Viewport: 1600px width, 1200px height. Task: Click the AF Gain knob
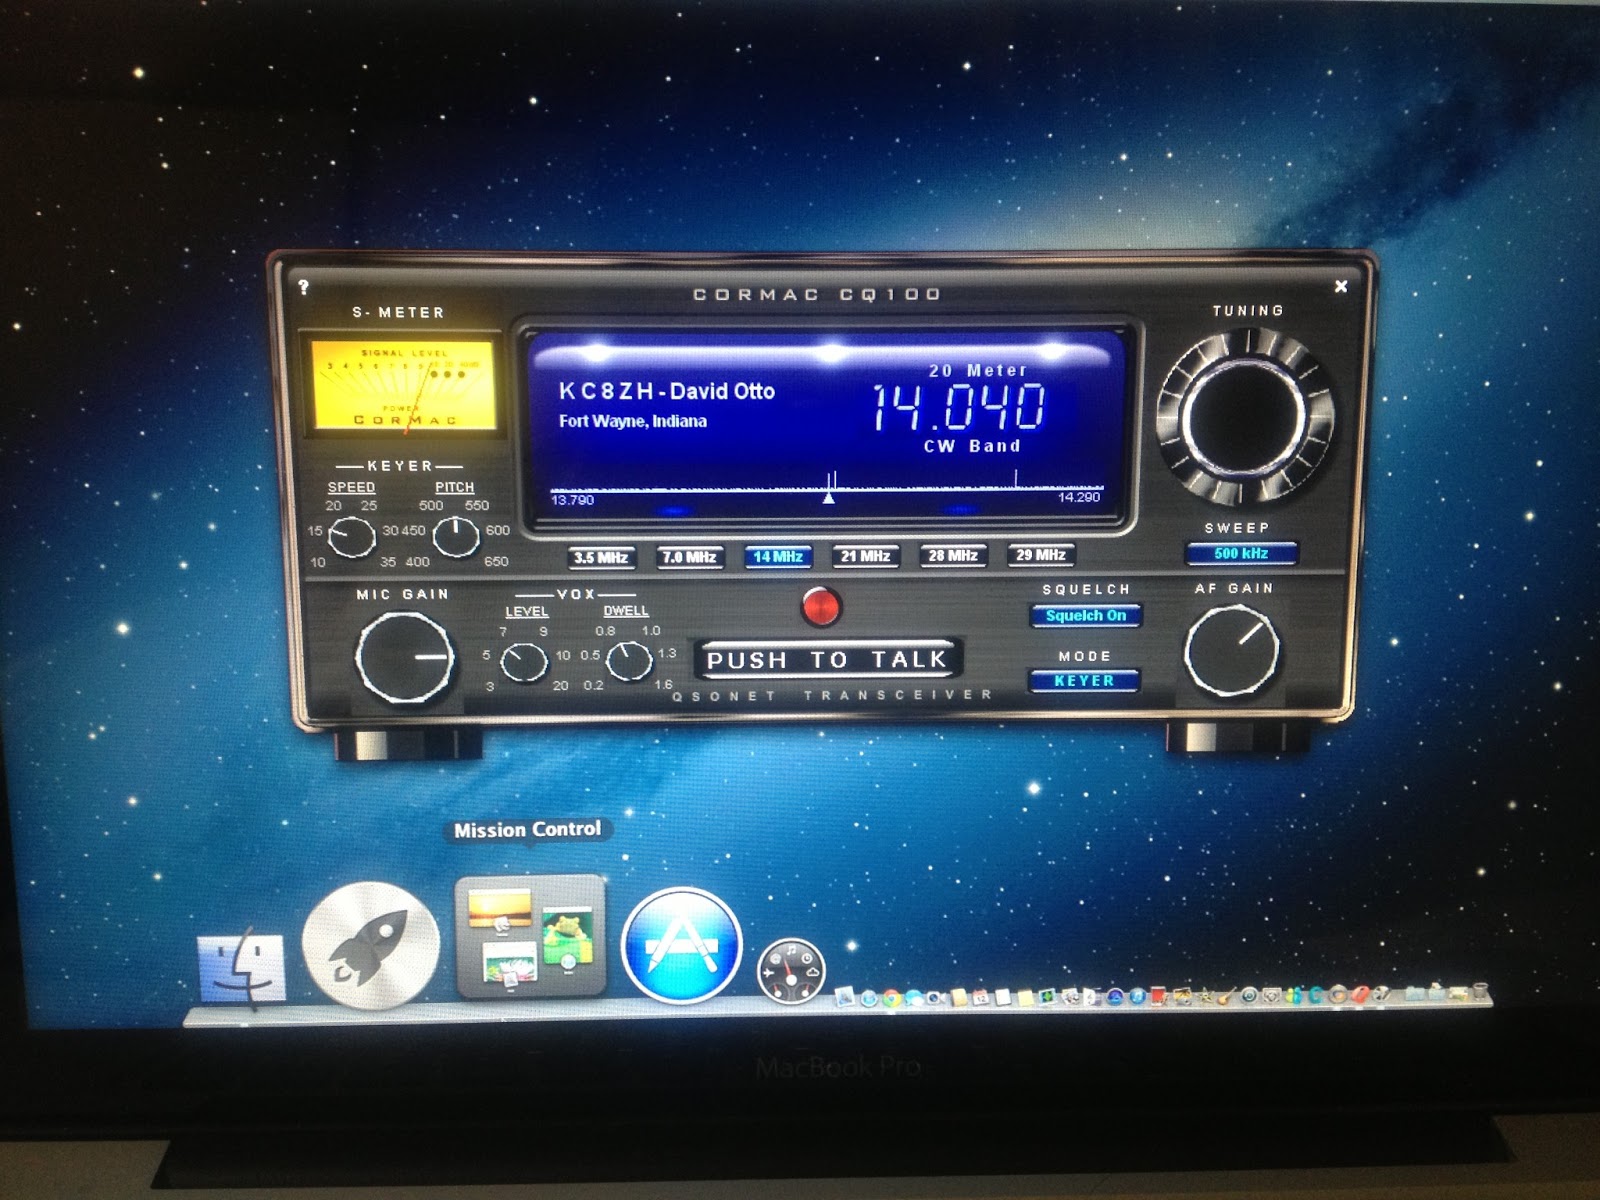pyautogui.click(x=1231, y=651)
